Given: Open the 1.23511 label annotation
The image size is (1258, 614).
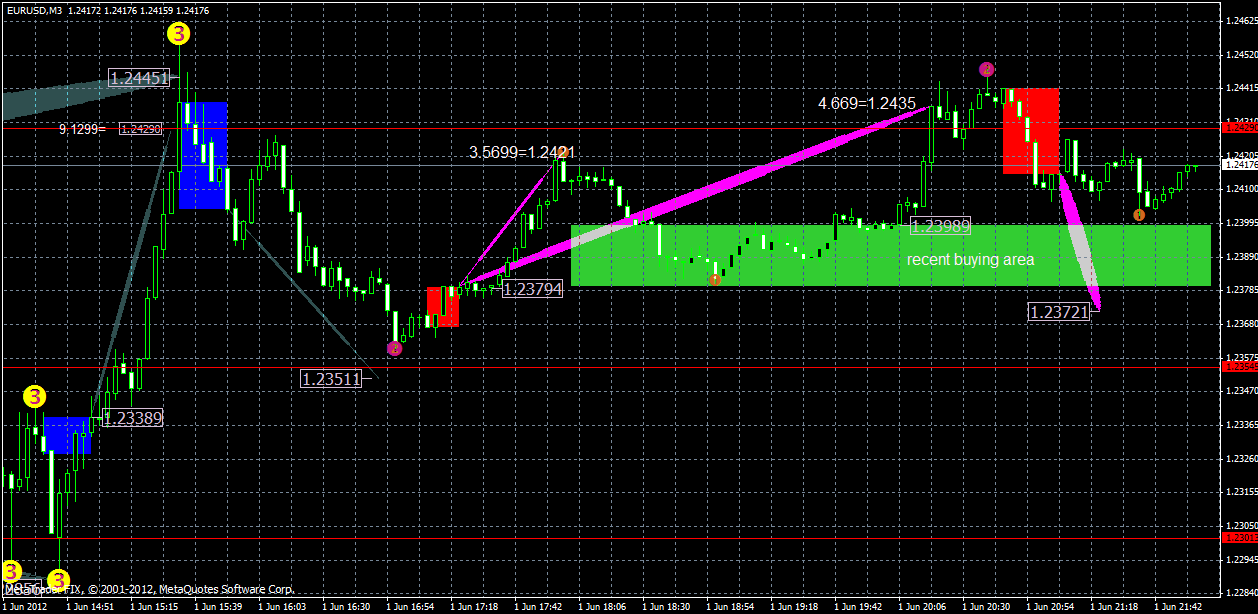Looking at the screenshot, I should coord(330,377).
